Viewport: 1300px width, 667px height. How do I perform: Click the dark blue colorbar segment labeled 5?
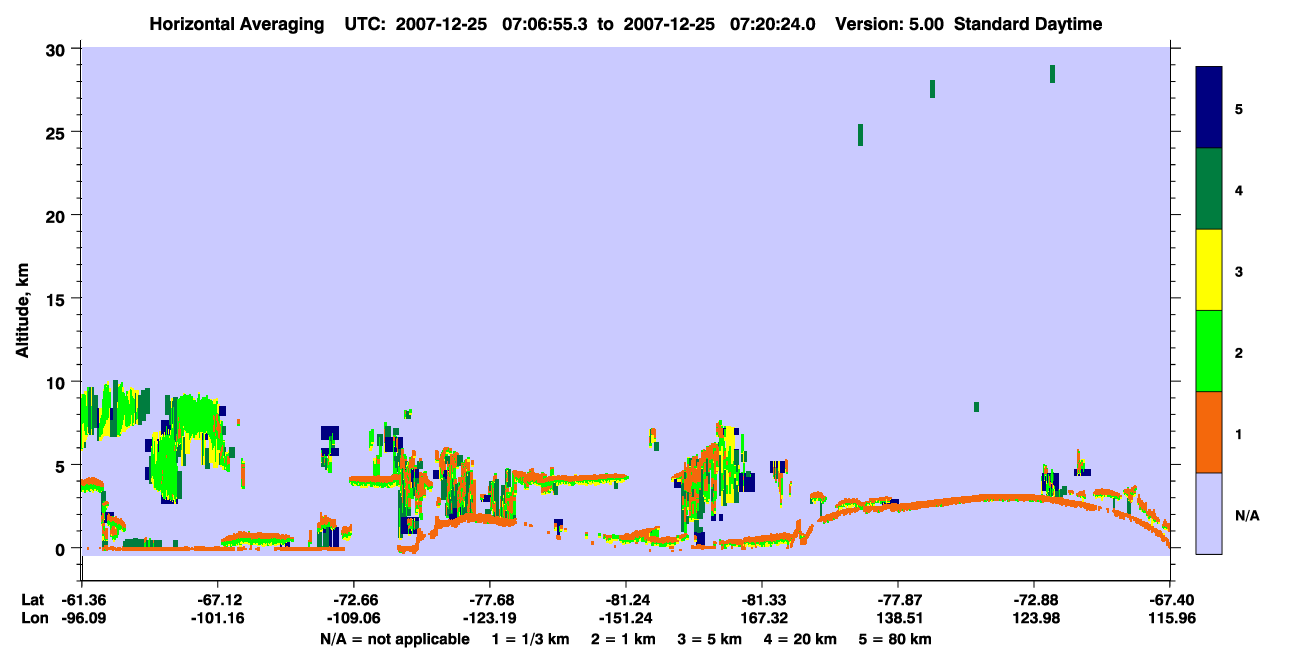coord(1209,107)
